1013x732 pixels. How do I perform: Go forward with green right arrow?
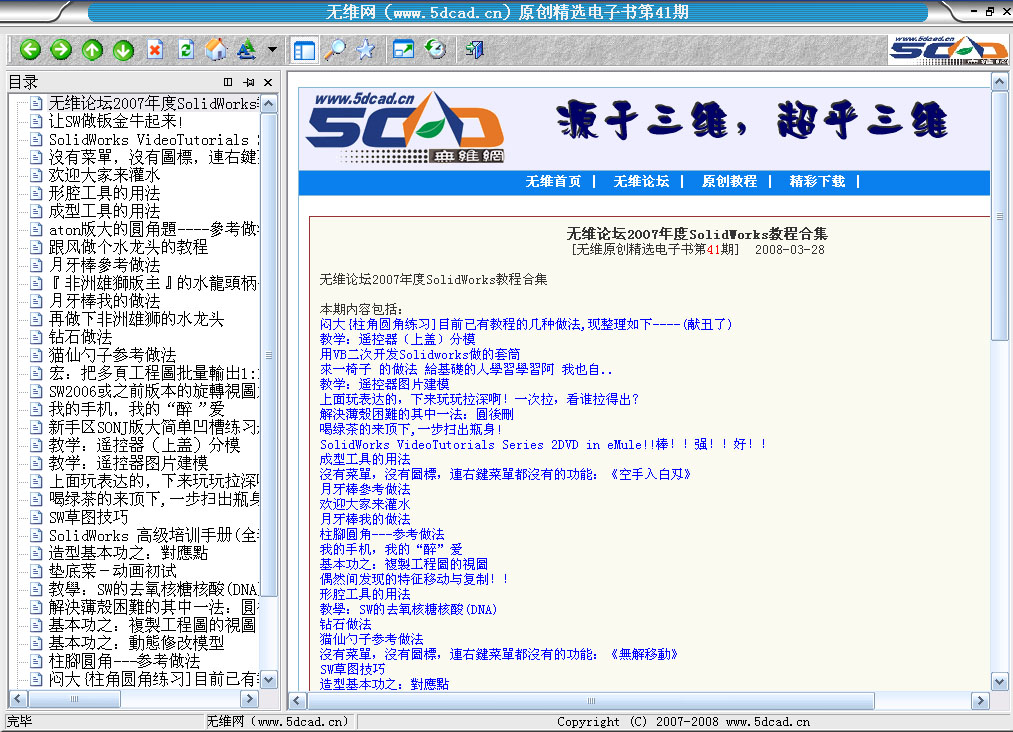click(61, 50)
